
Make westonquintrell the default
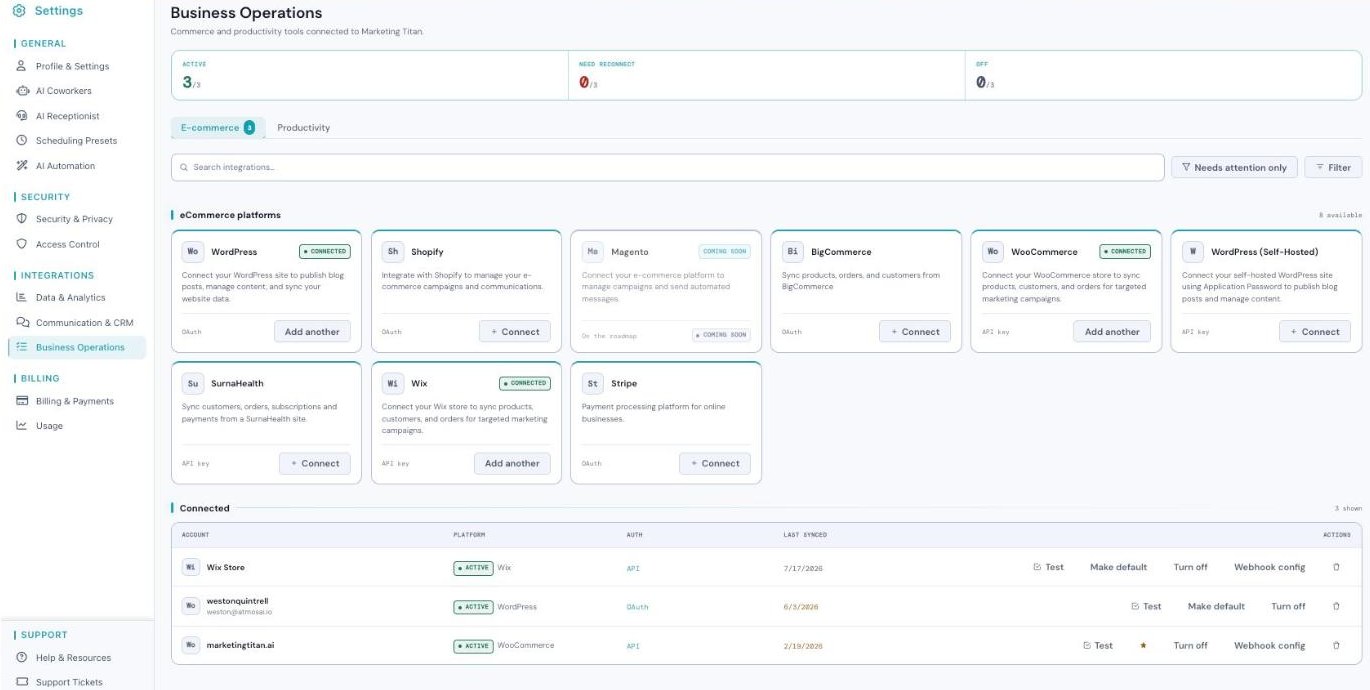(1216, 606)
